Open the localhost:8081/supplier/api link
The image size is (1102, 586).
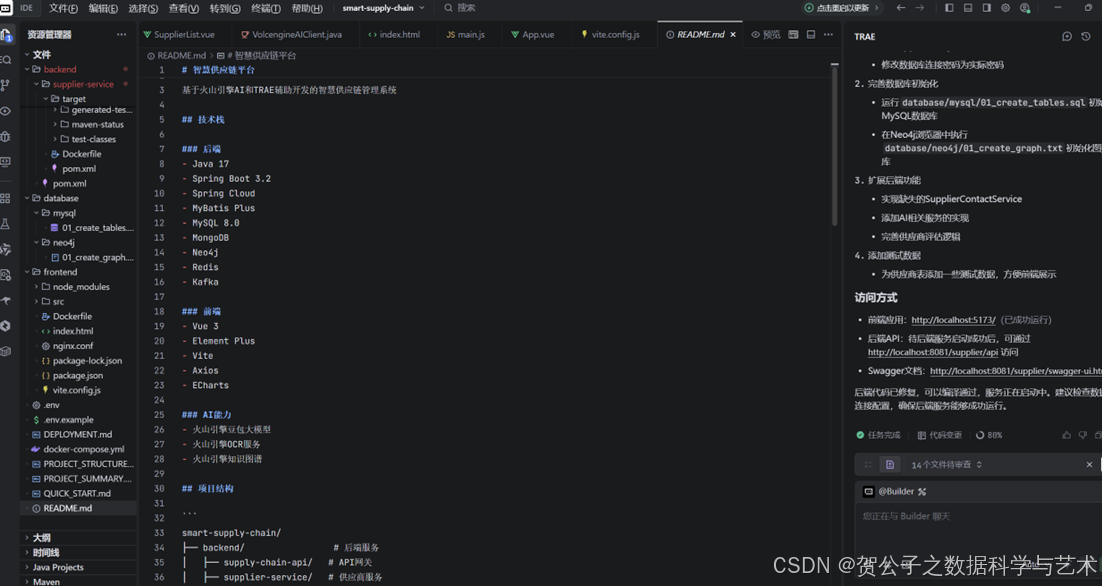933,352
